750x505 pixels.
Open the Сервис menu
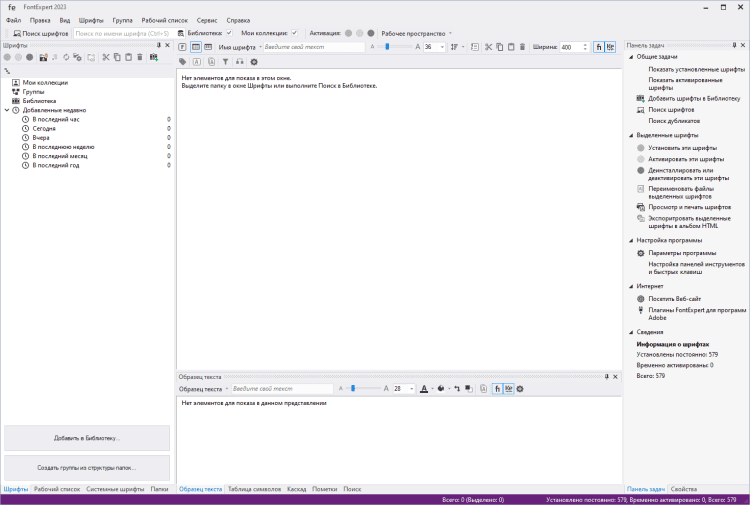point(207,21)
